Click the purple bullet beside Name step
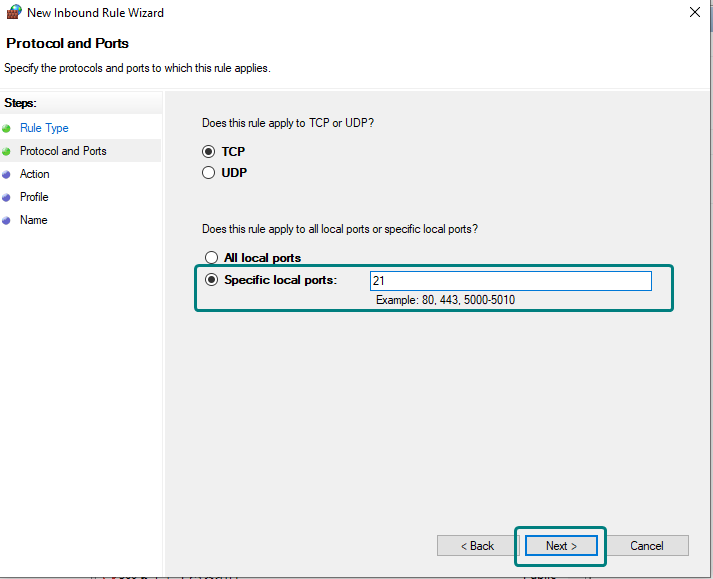This screenshot has height=579, width=713. click(x=7, y=221)
